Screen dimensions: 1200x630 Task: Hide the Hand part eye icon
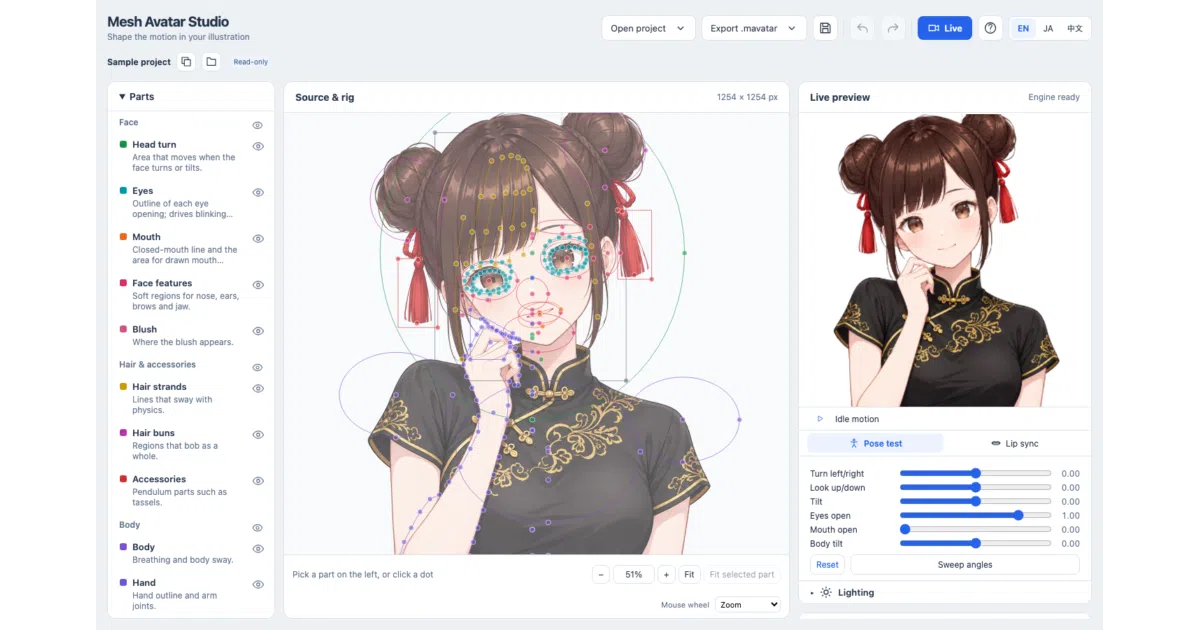(x=257, y=585)
